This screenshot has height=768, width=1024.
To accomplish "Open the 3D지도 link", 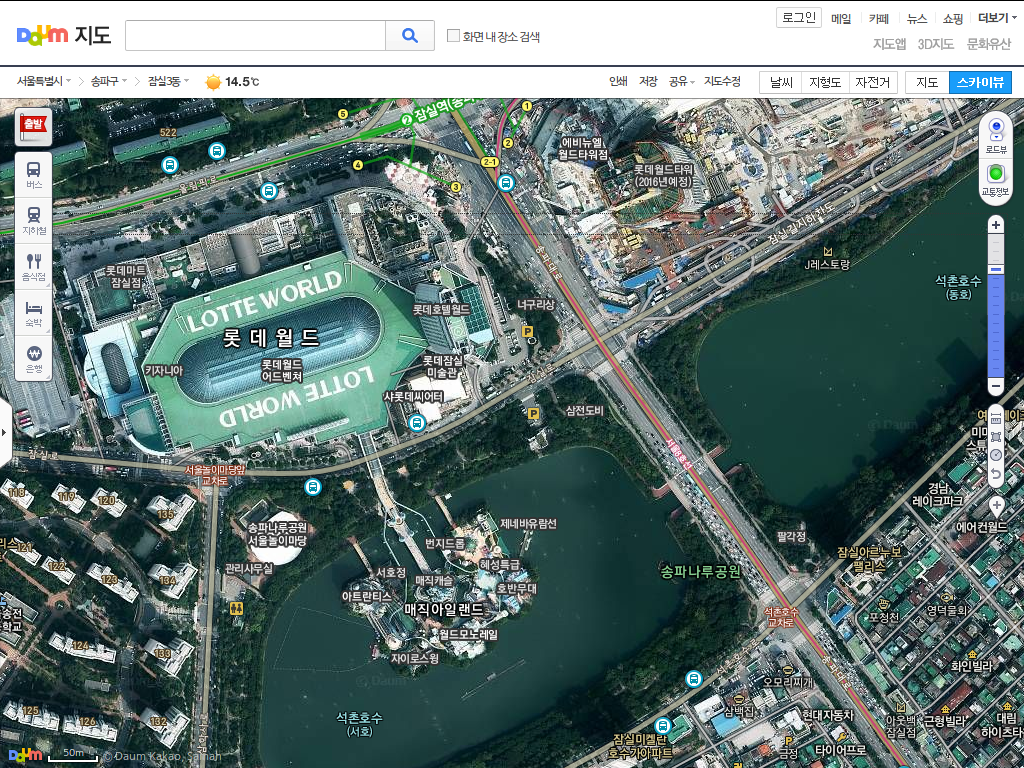I will click(936, 44).
